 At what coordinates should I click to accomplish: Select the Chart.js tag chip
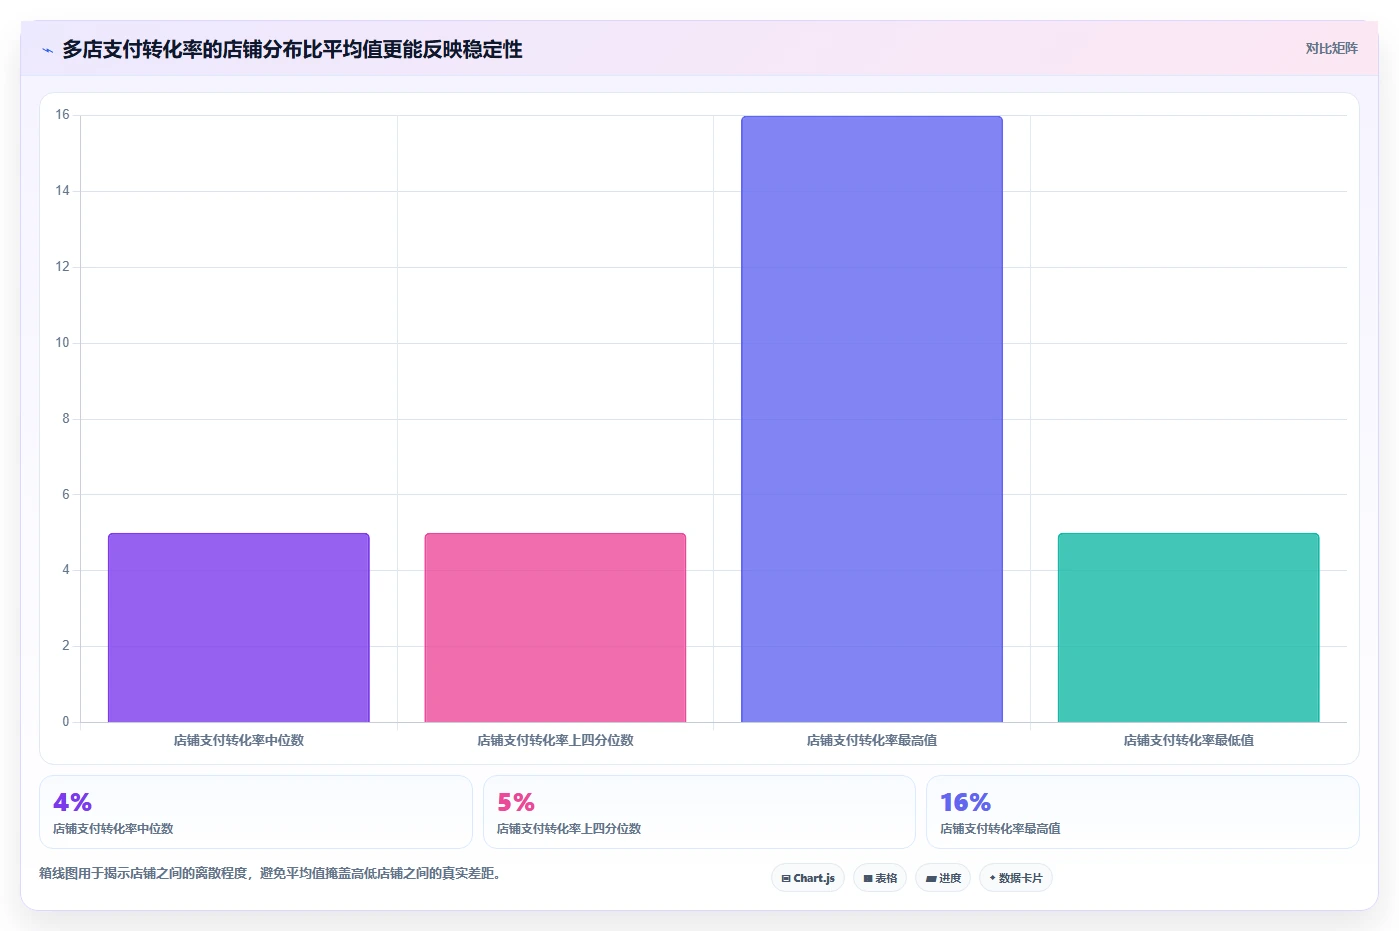pos(808,878)
